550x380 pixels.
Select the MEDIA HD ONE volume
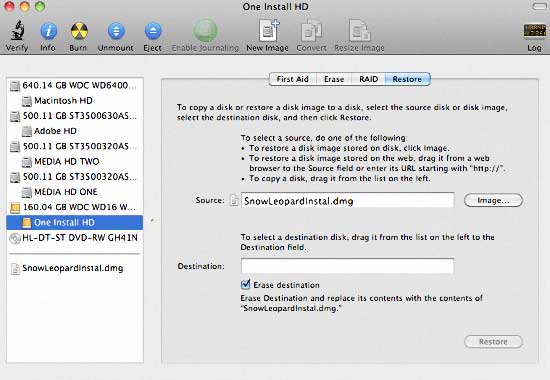click(75, 192)
